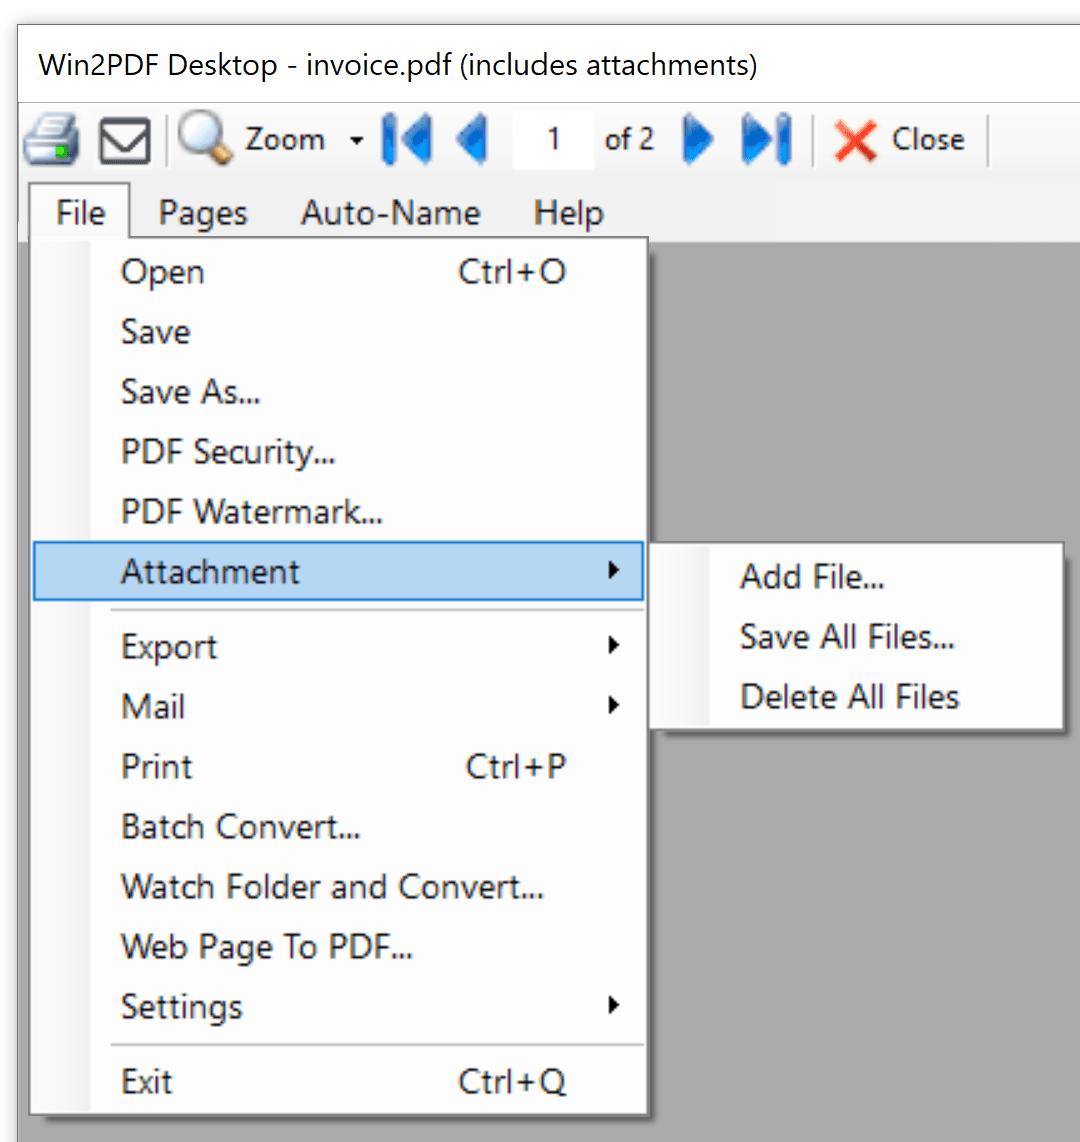Choose Open from the File menu
The height and width of the screenshot is (1142, 1080).
(x=339, y=272)
